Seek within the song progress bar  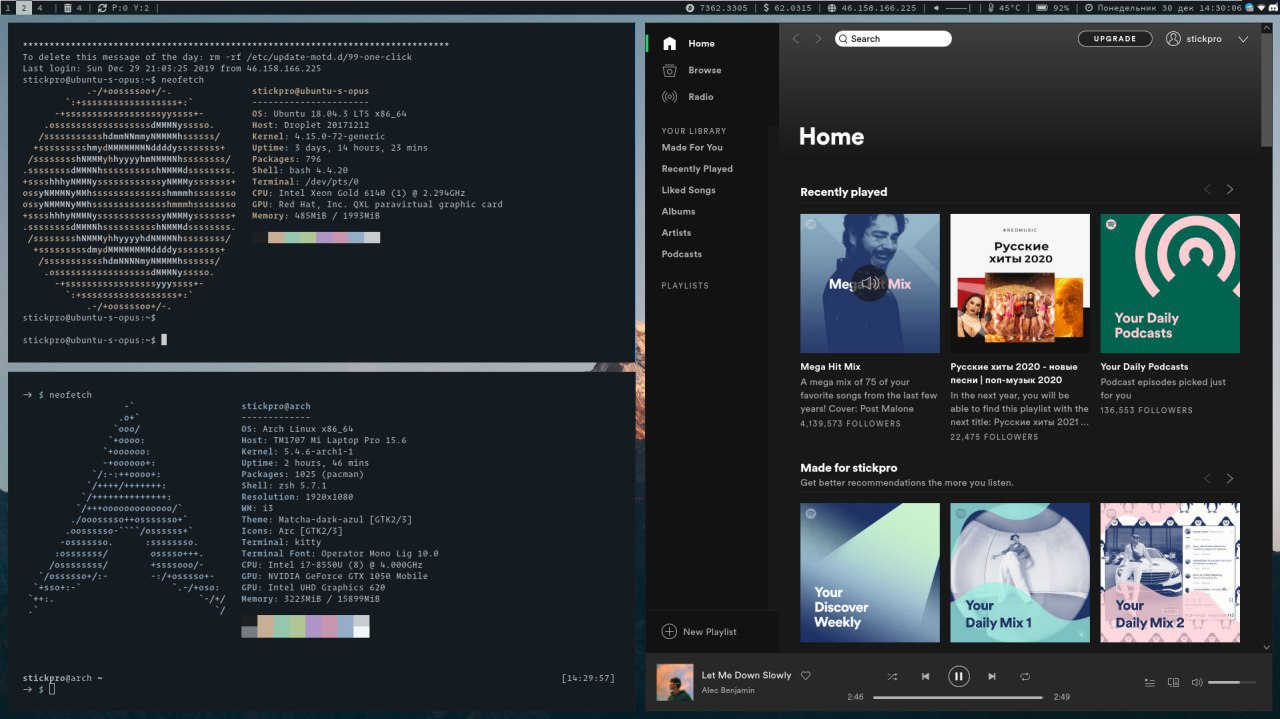(x=958, y=697)
